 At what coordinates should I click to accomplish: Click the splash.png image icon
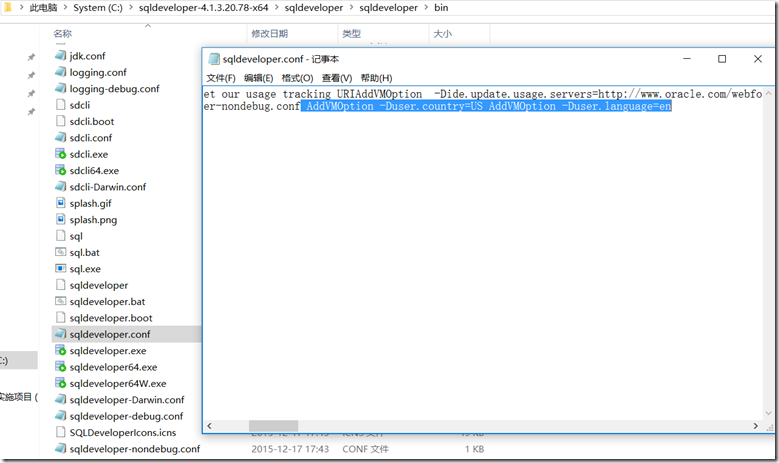(x=61, y=220)
